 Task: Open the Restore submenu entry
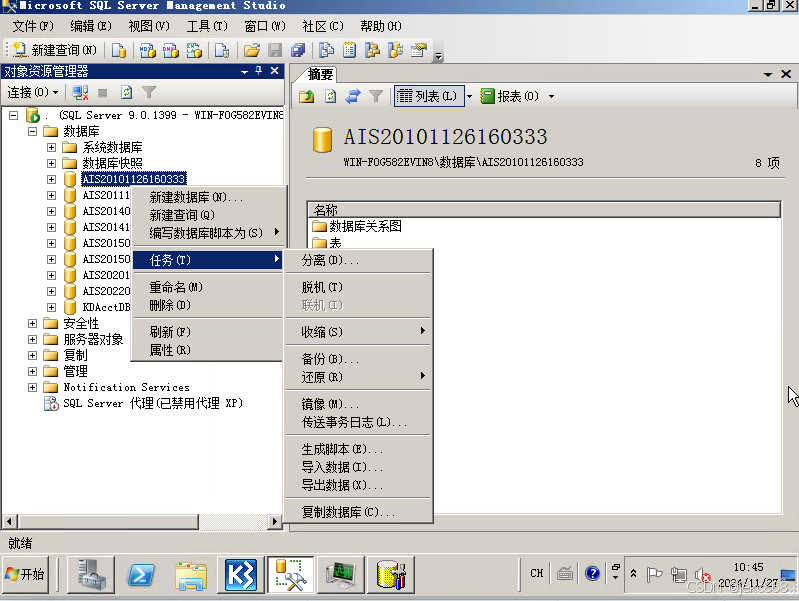tap(358, 377)
